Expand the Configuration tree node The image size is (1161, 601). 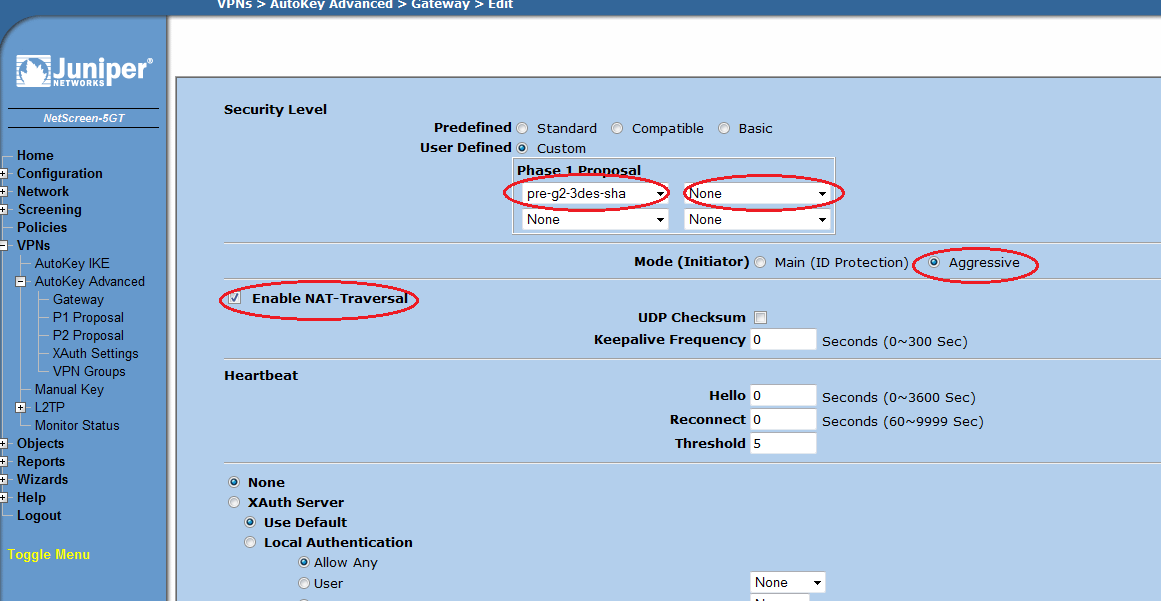pos(4,174)
